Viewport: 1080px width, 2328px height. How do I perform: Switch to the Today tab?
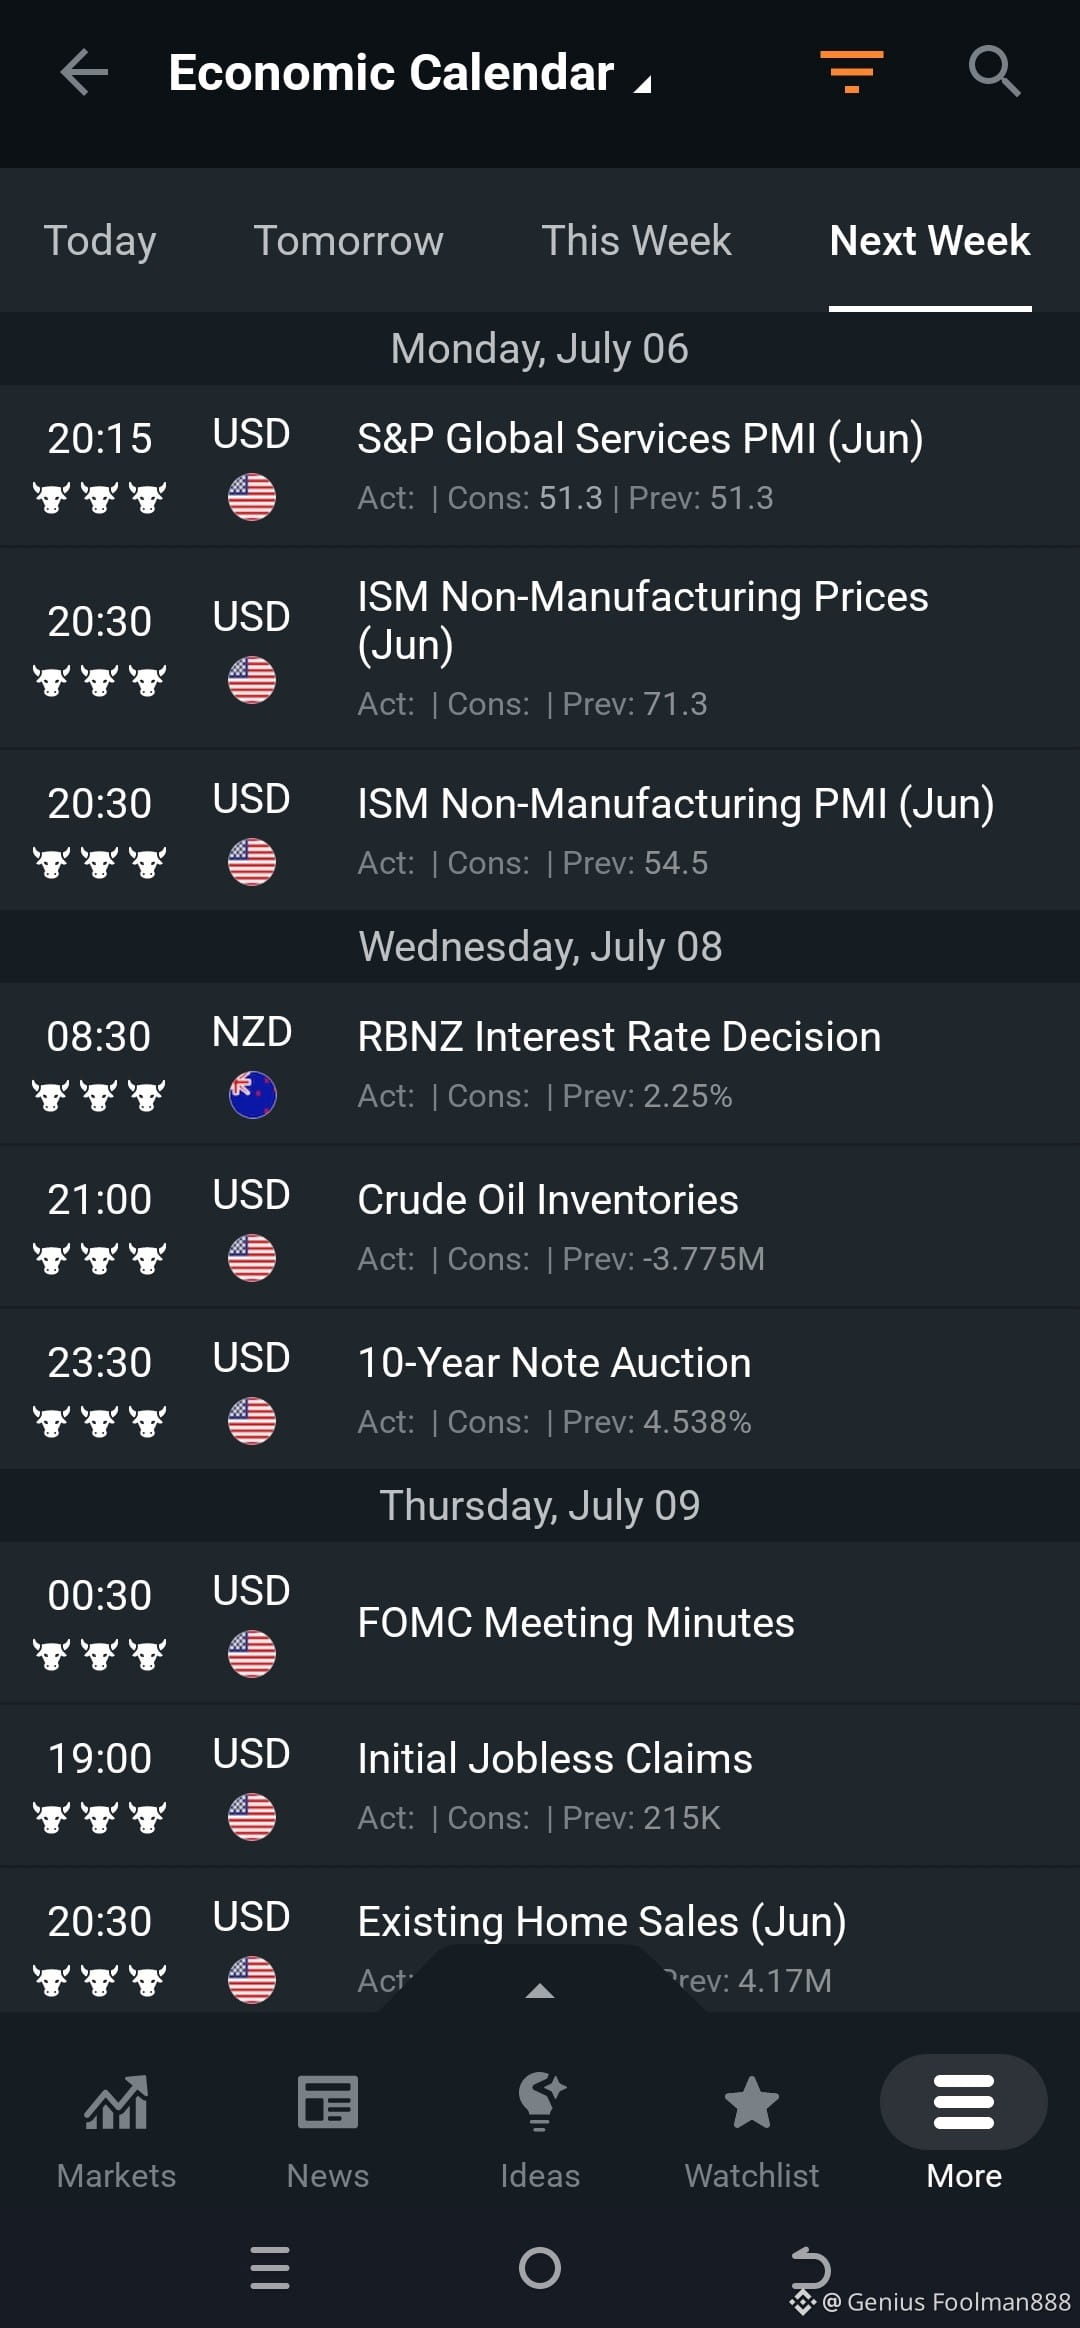point(100,241)
